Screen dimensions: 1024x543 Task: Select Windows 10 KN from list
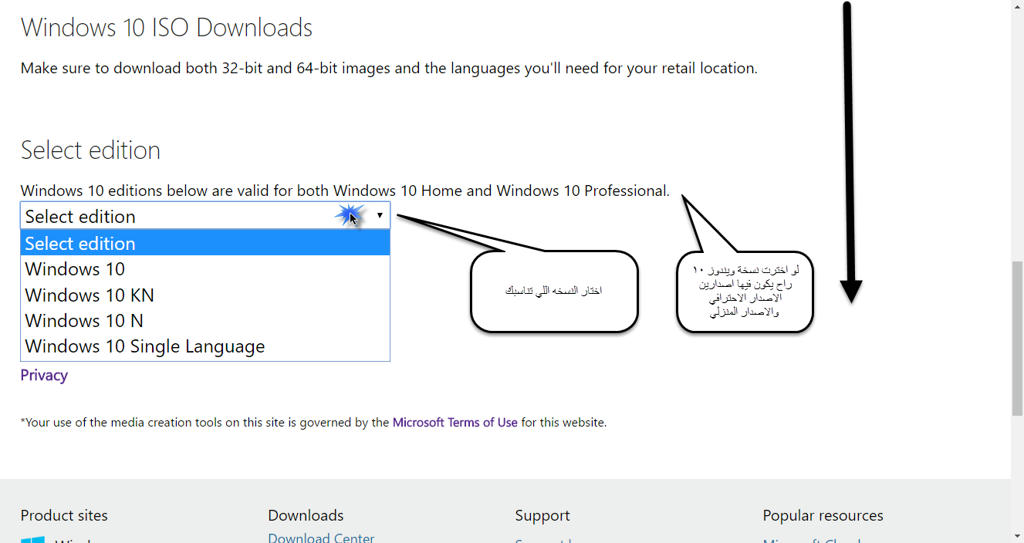point(205,295)
